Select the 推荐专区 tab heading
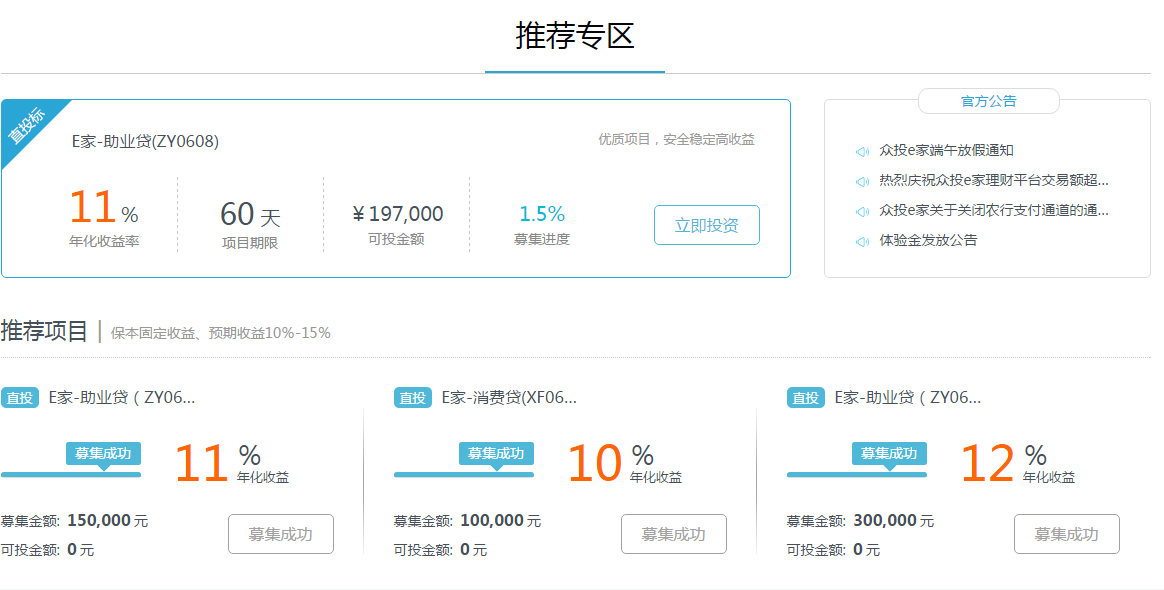This screenshot has height=590, width=1164. click(x=575, y=36)
